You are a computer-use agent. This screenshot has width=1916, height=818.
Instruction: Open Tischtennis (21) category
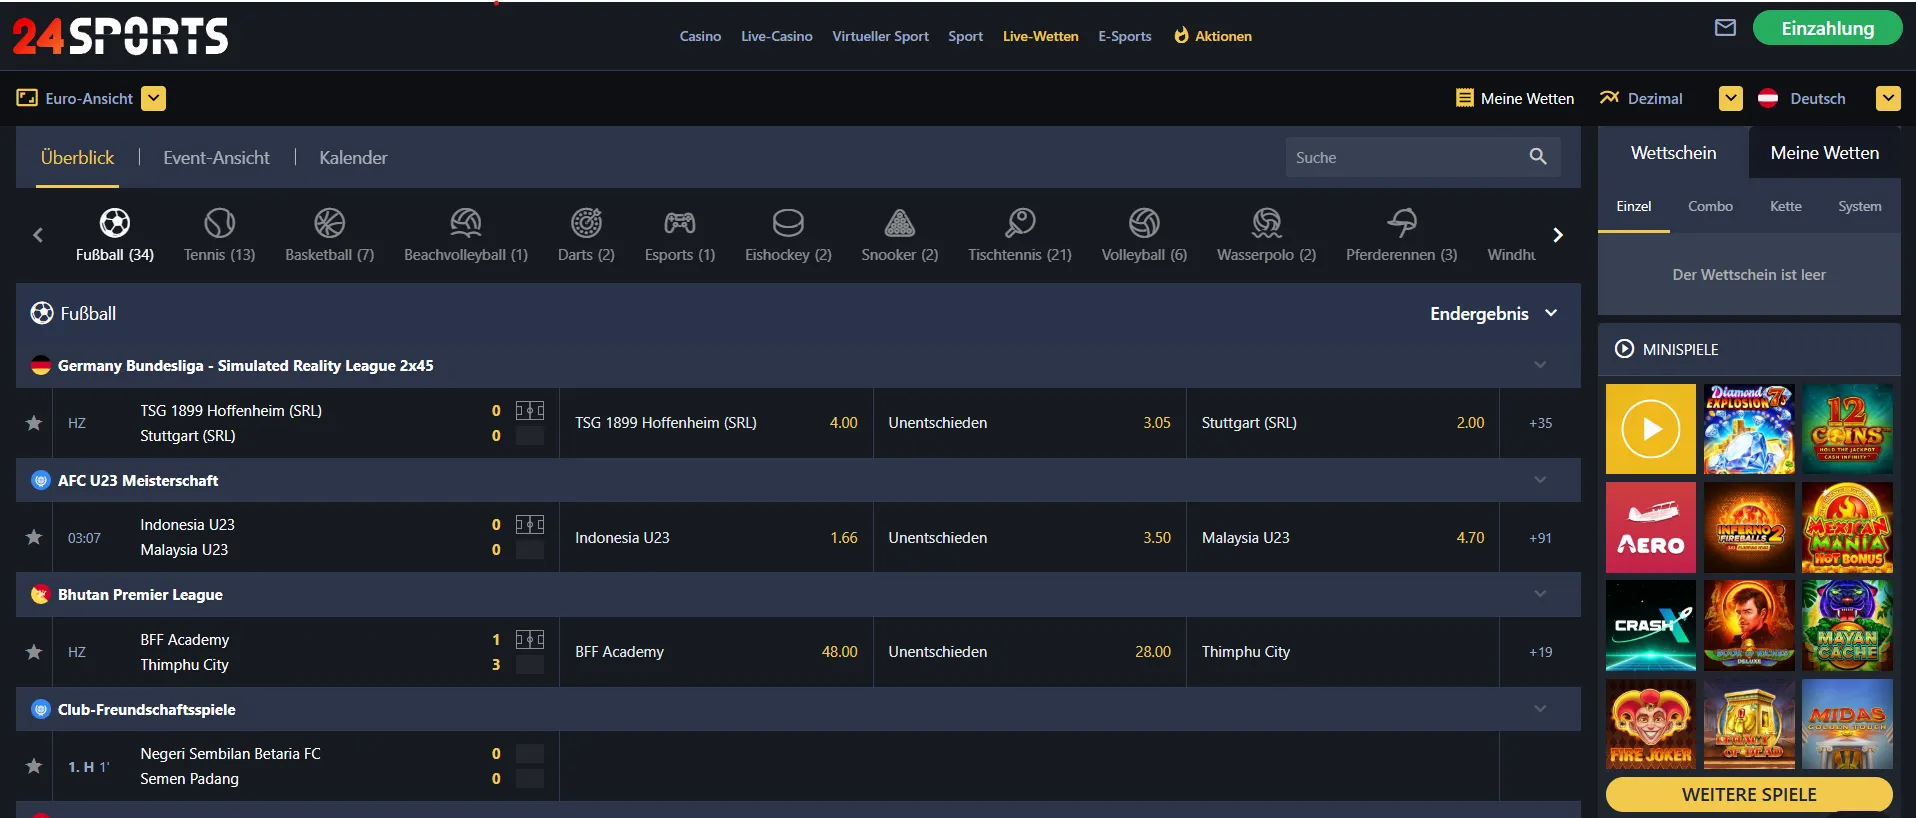click(1020, 235)
